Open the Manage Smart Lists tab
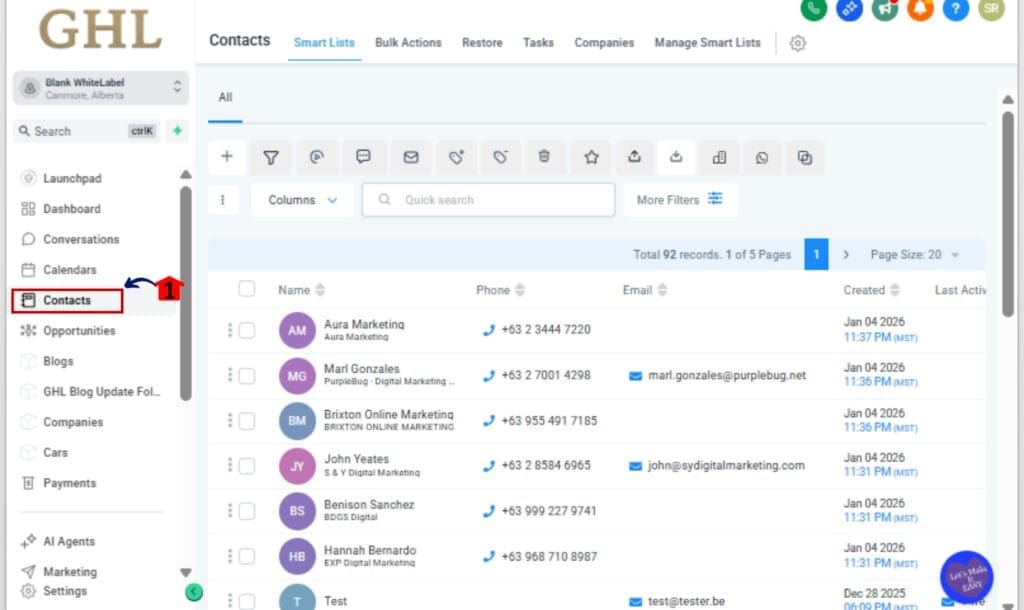The image size is (1024, 610). click(x=707, y=43)
